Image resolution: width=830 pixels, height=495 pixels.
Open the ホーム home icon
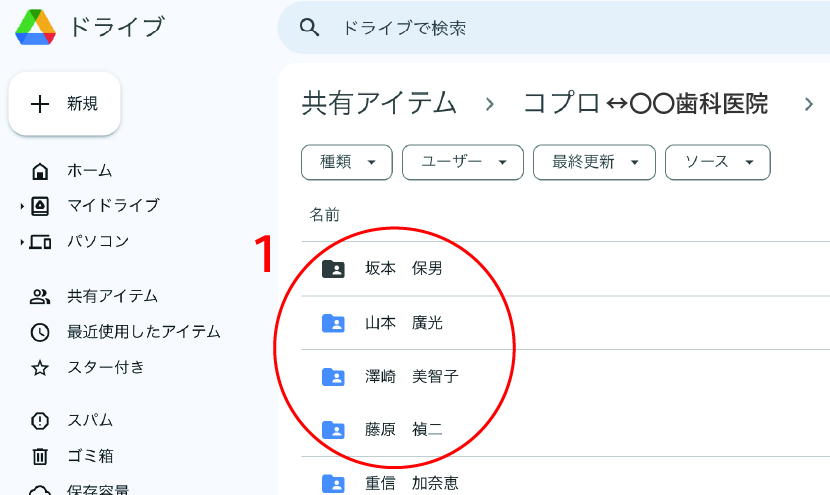(40, 171)
